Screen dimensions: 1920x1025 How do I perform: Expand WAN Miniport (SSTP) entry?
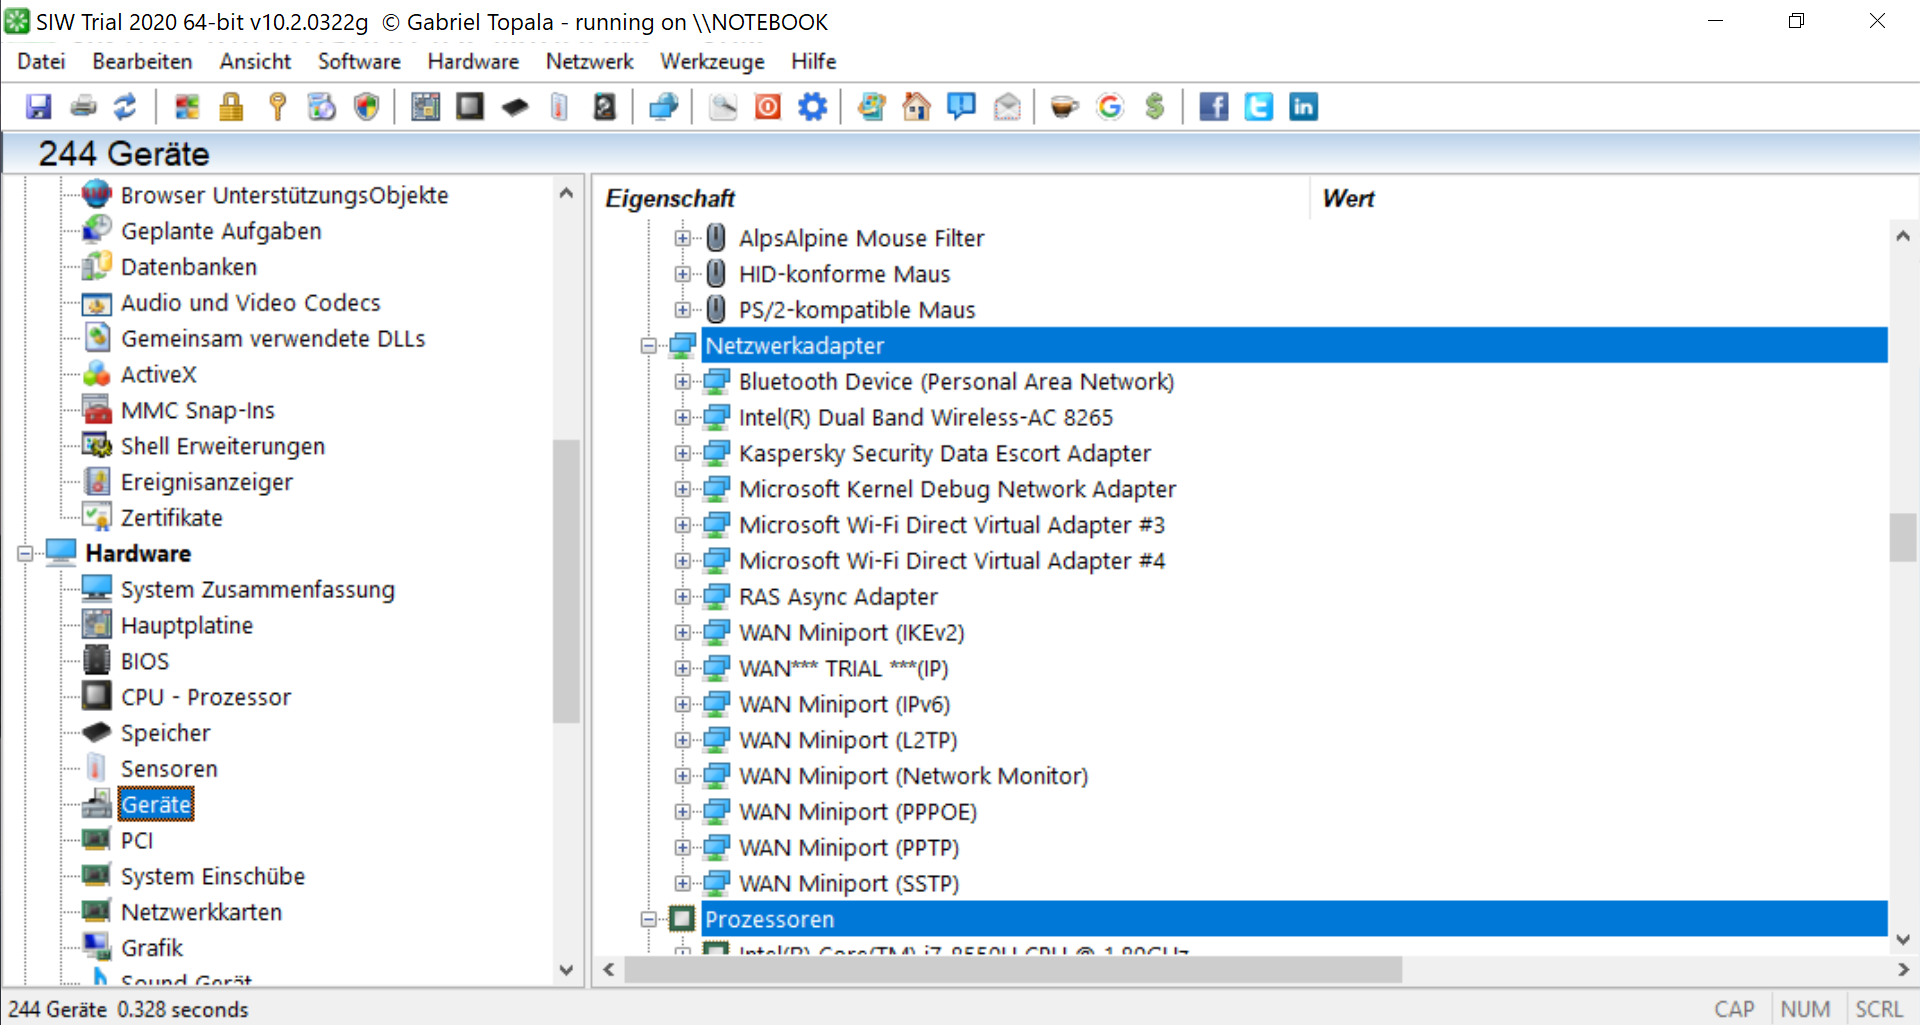pos(682,884)
